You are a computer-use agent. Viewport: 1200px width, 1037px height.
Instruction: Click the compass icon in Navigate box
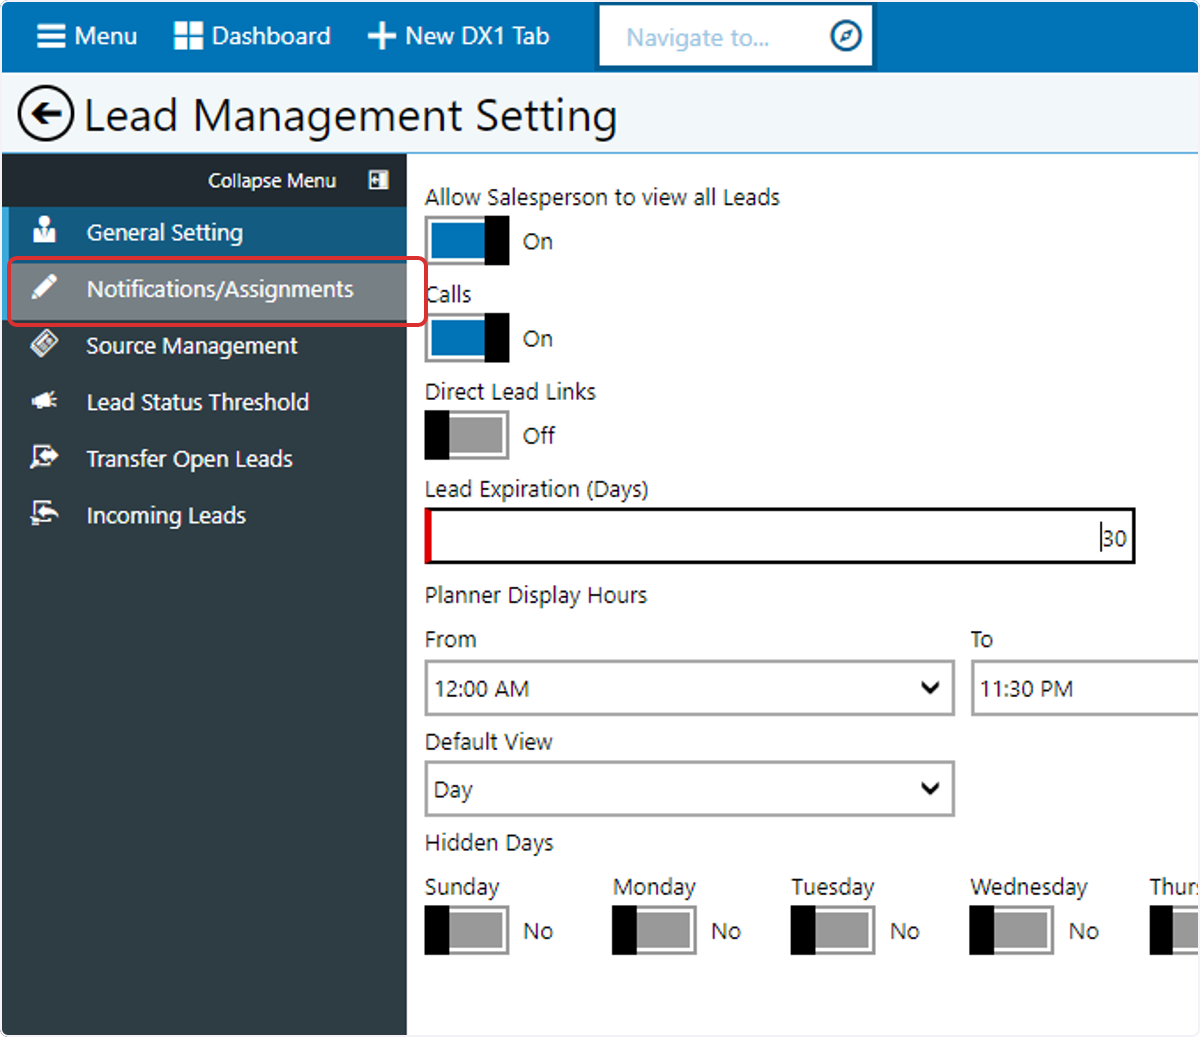[x=846, y=37]
